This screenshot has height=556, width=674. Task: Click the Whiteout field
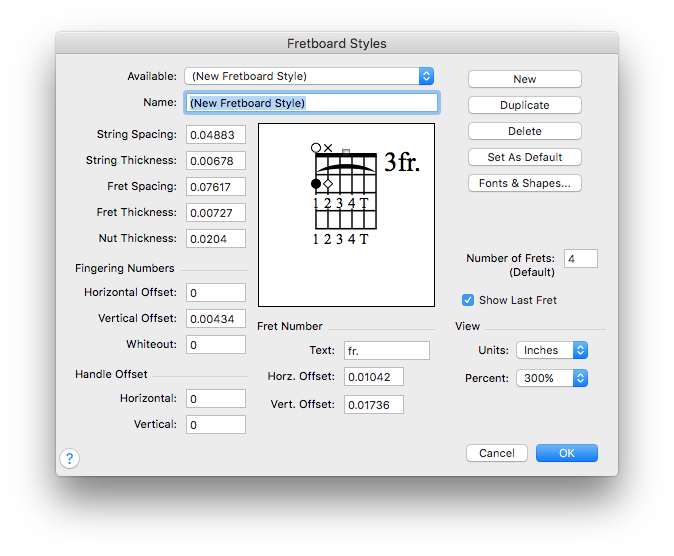(x=216, y=344)
